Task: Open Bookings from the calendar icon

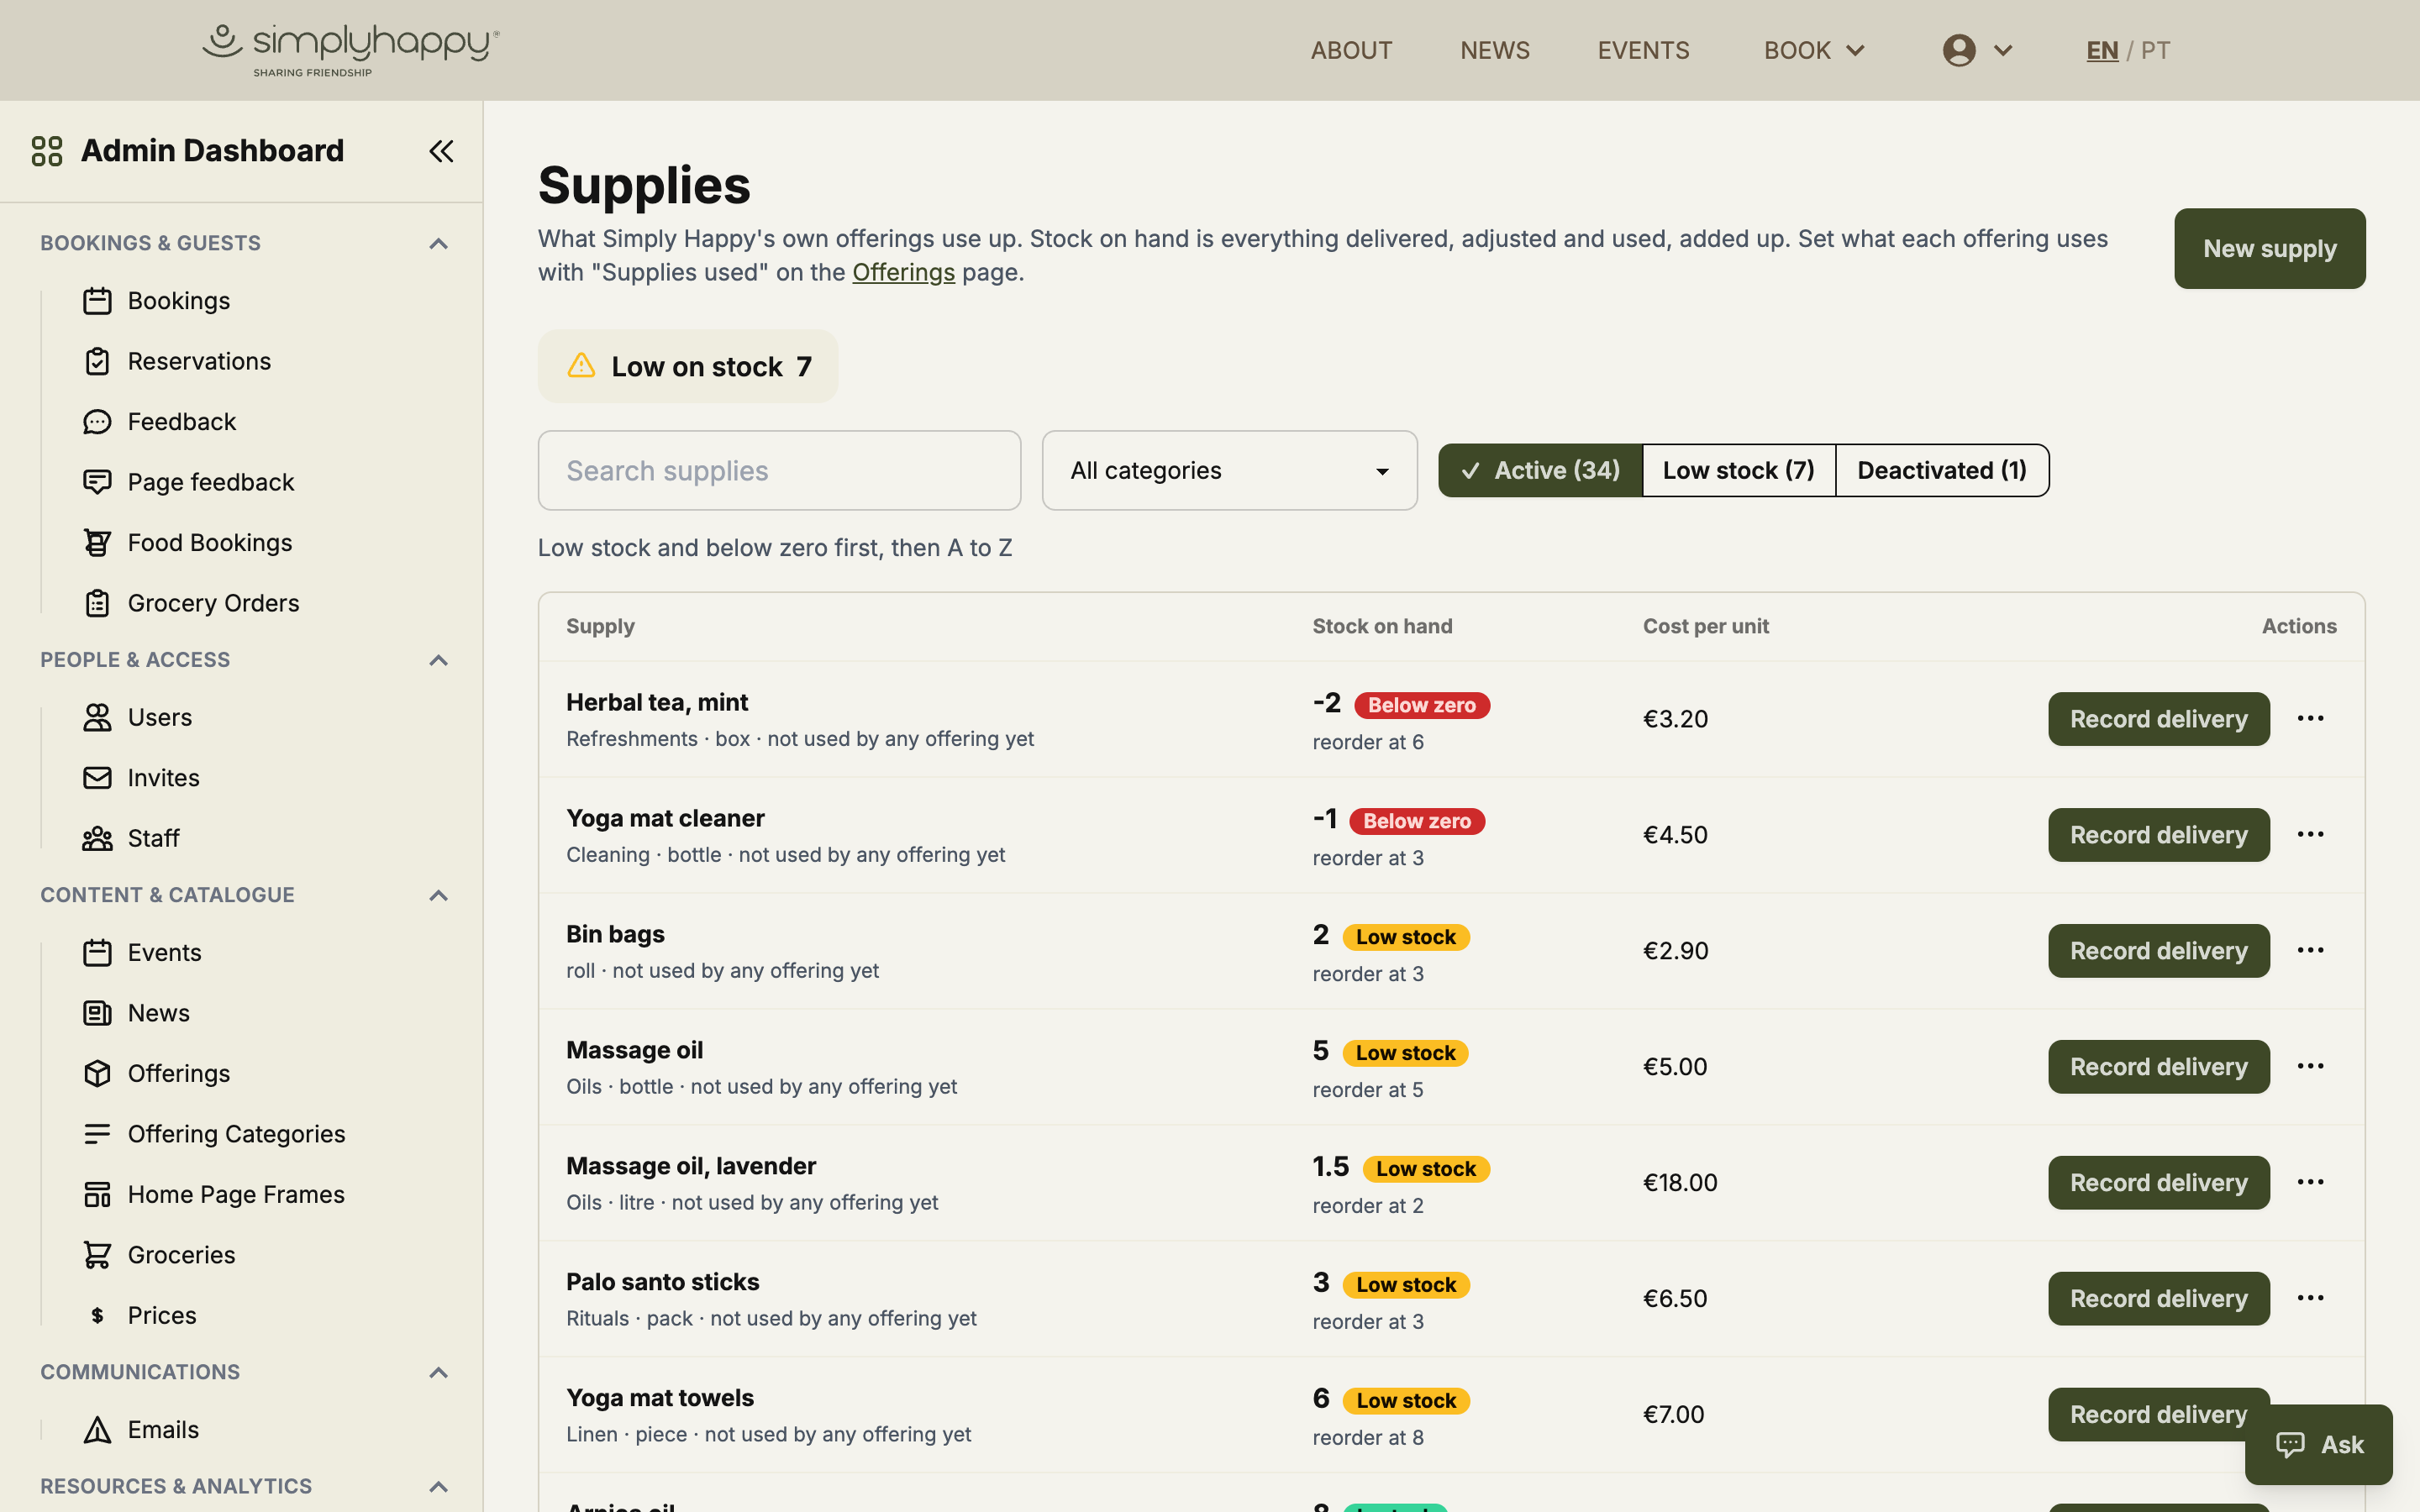Action: click(97, 301)
